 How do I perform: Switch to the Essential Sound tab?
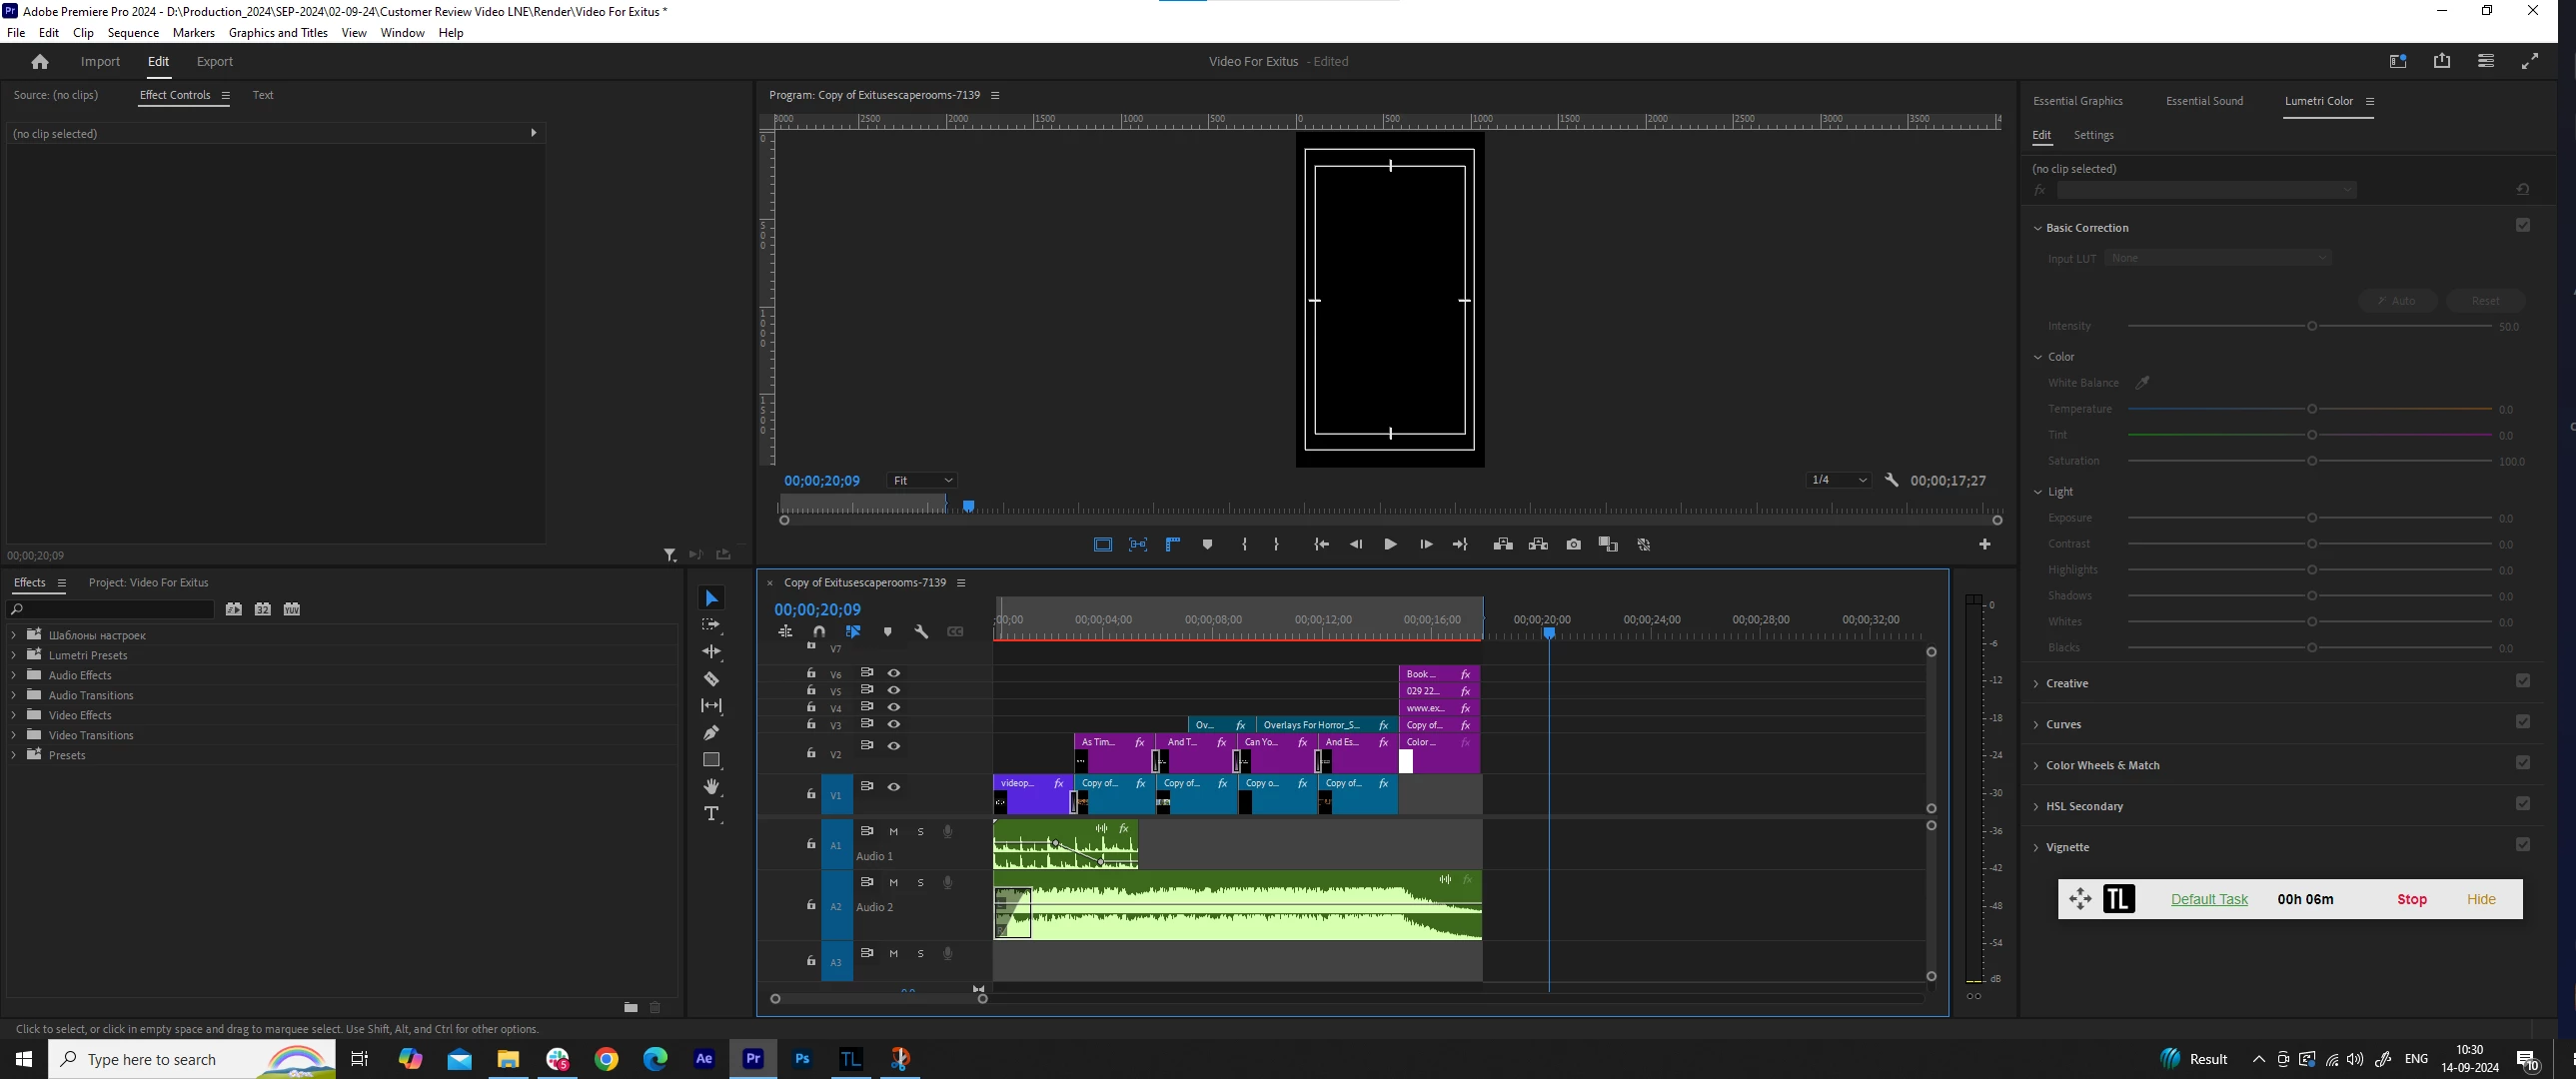(2203, 101)
